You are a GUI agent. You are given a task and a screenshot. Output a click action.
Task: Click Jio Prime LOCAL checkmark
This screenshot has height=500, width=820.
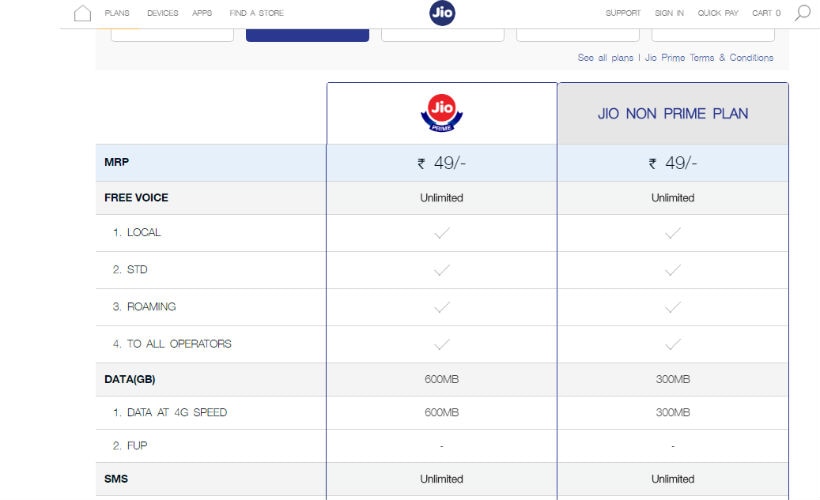pyautogui.click(x=442, y=233)
